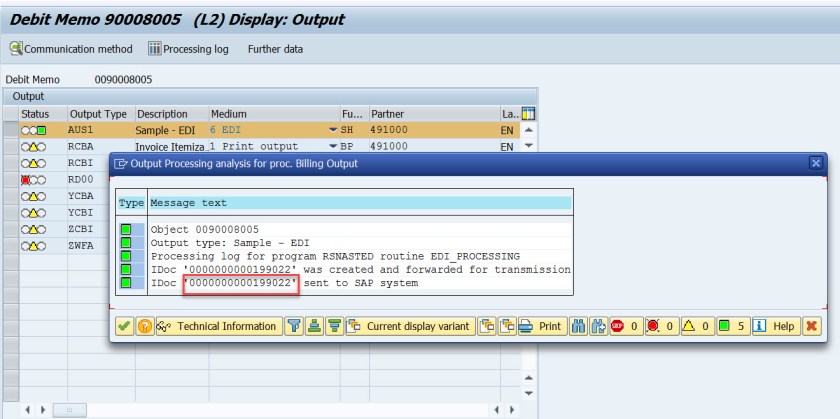Open Medium dropdown for AUS1 row
840x419 pixels.
tap(333, 130)
